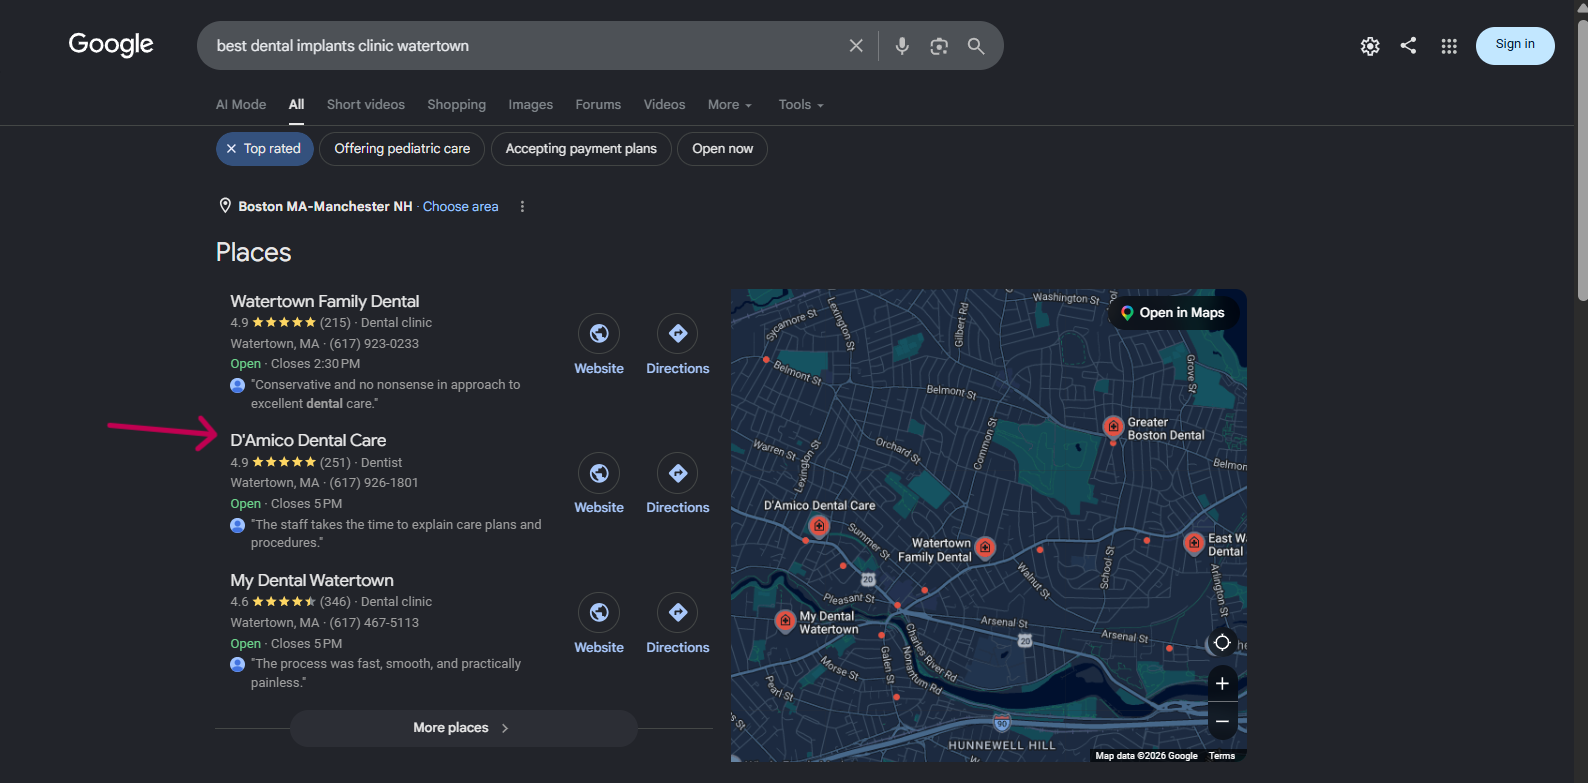This screenshot has height=783, width=1588.
Task: Open quick settings gear icon
Action: click(1370, 46)
